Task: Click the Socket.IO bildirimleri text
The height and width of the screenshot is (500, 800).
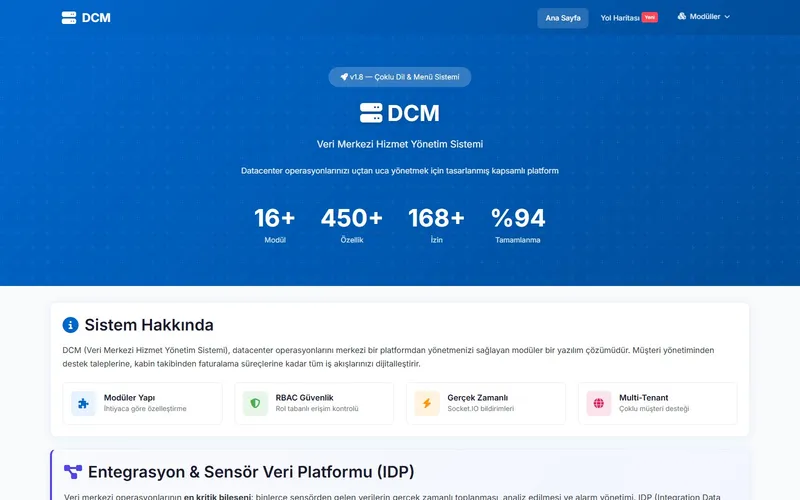Action: 481,409
